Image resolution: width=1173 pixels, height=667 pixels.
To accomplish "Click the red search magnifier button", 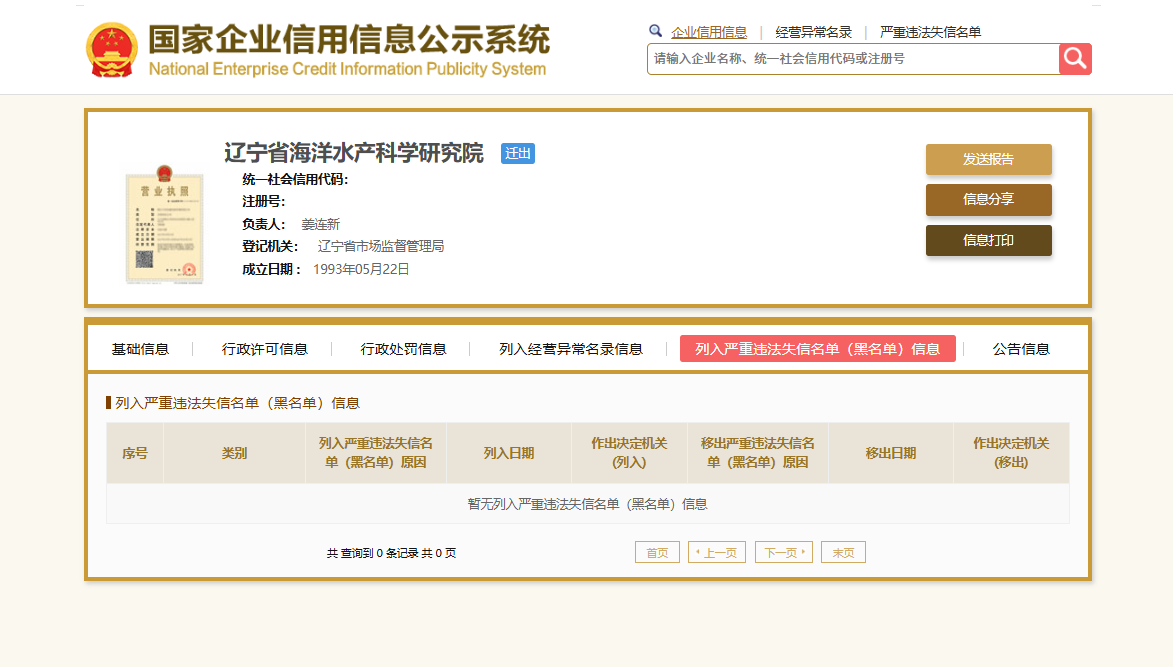I will pos(1075,58).
